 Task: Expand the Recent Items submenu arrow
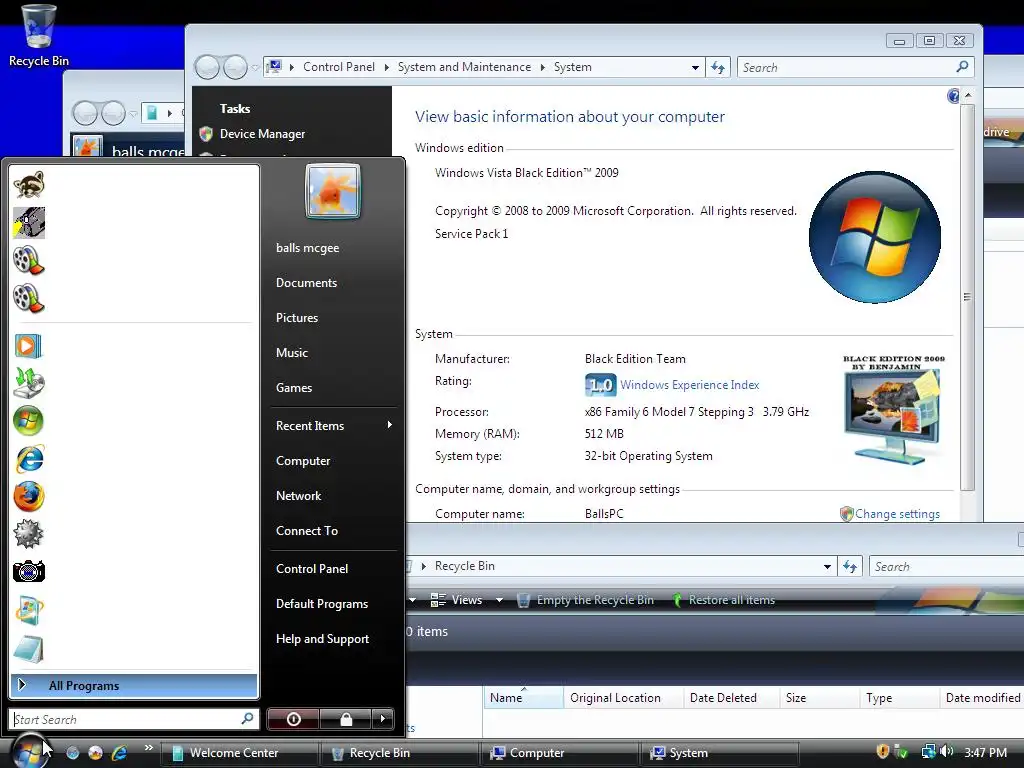click(389, 425)
